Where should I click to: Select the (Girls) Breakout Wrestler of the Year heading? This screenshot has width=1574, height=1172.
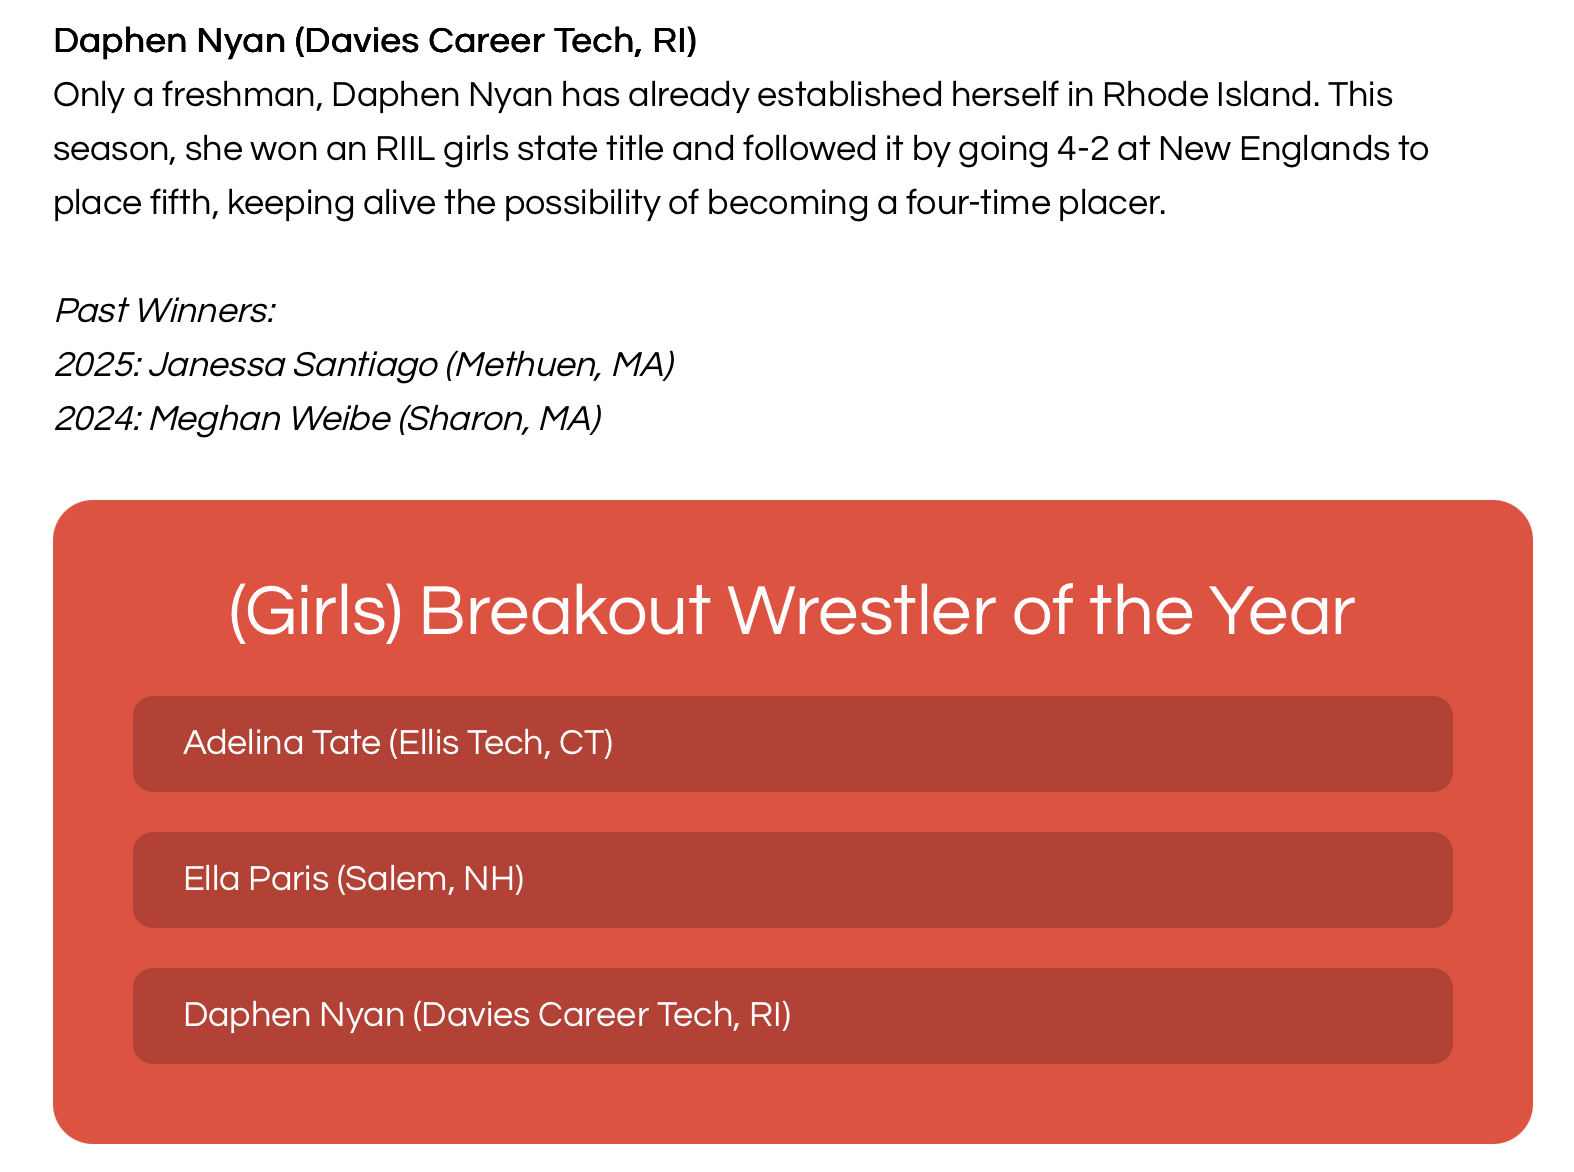coord(789,611)
